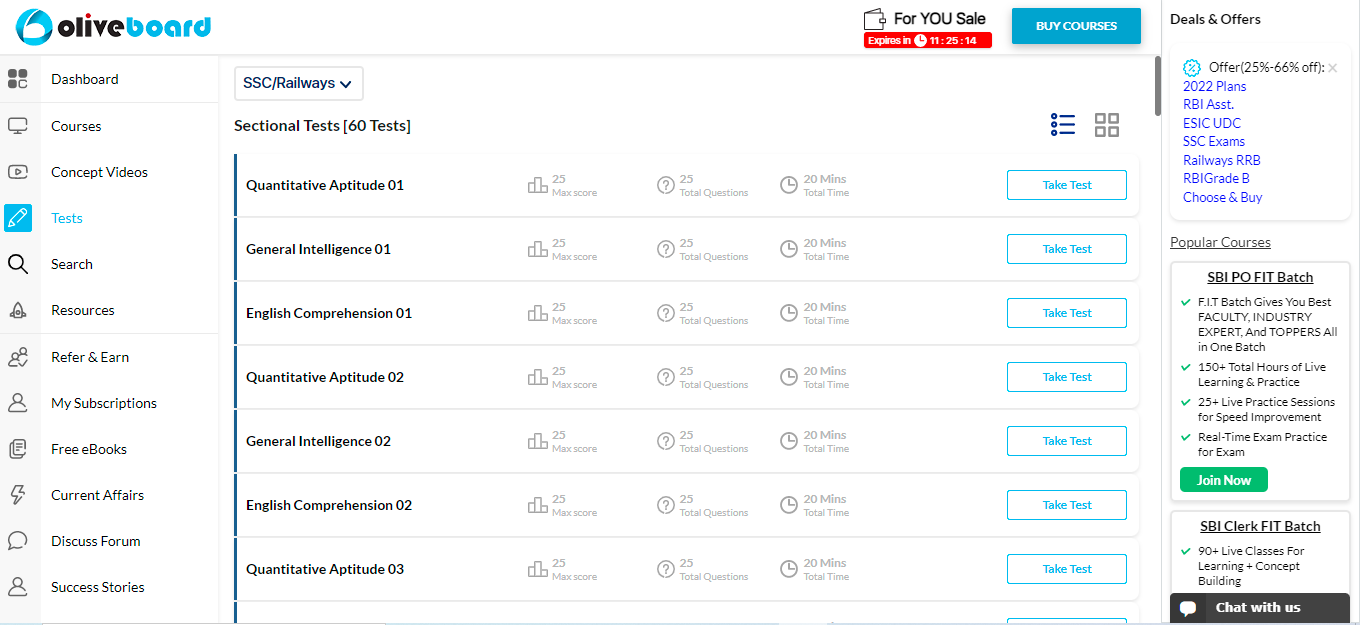Viewport: 1360px width, 625px height.
Task: Go to Courses in sidebar
Action: 76,126
